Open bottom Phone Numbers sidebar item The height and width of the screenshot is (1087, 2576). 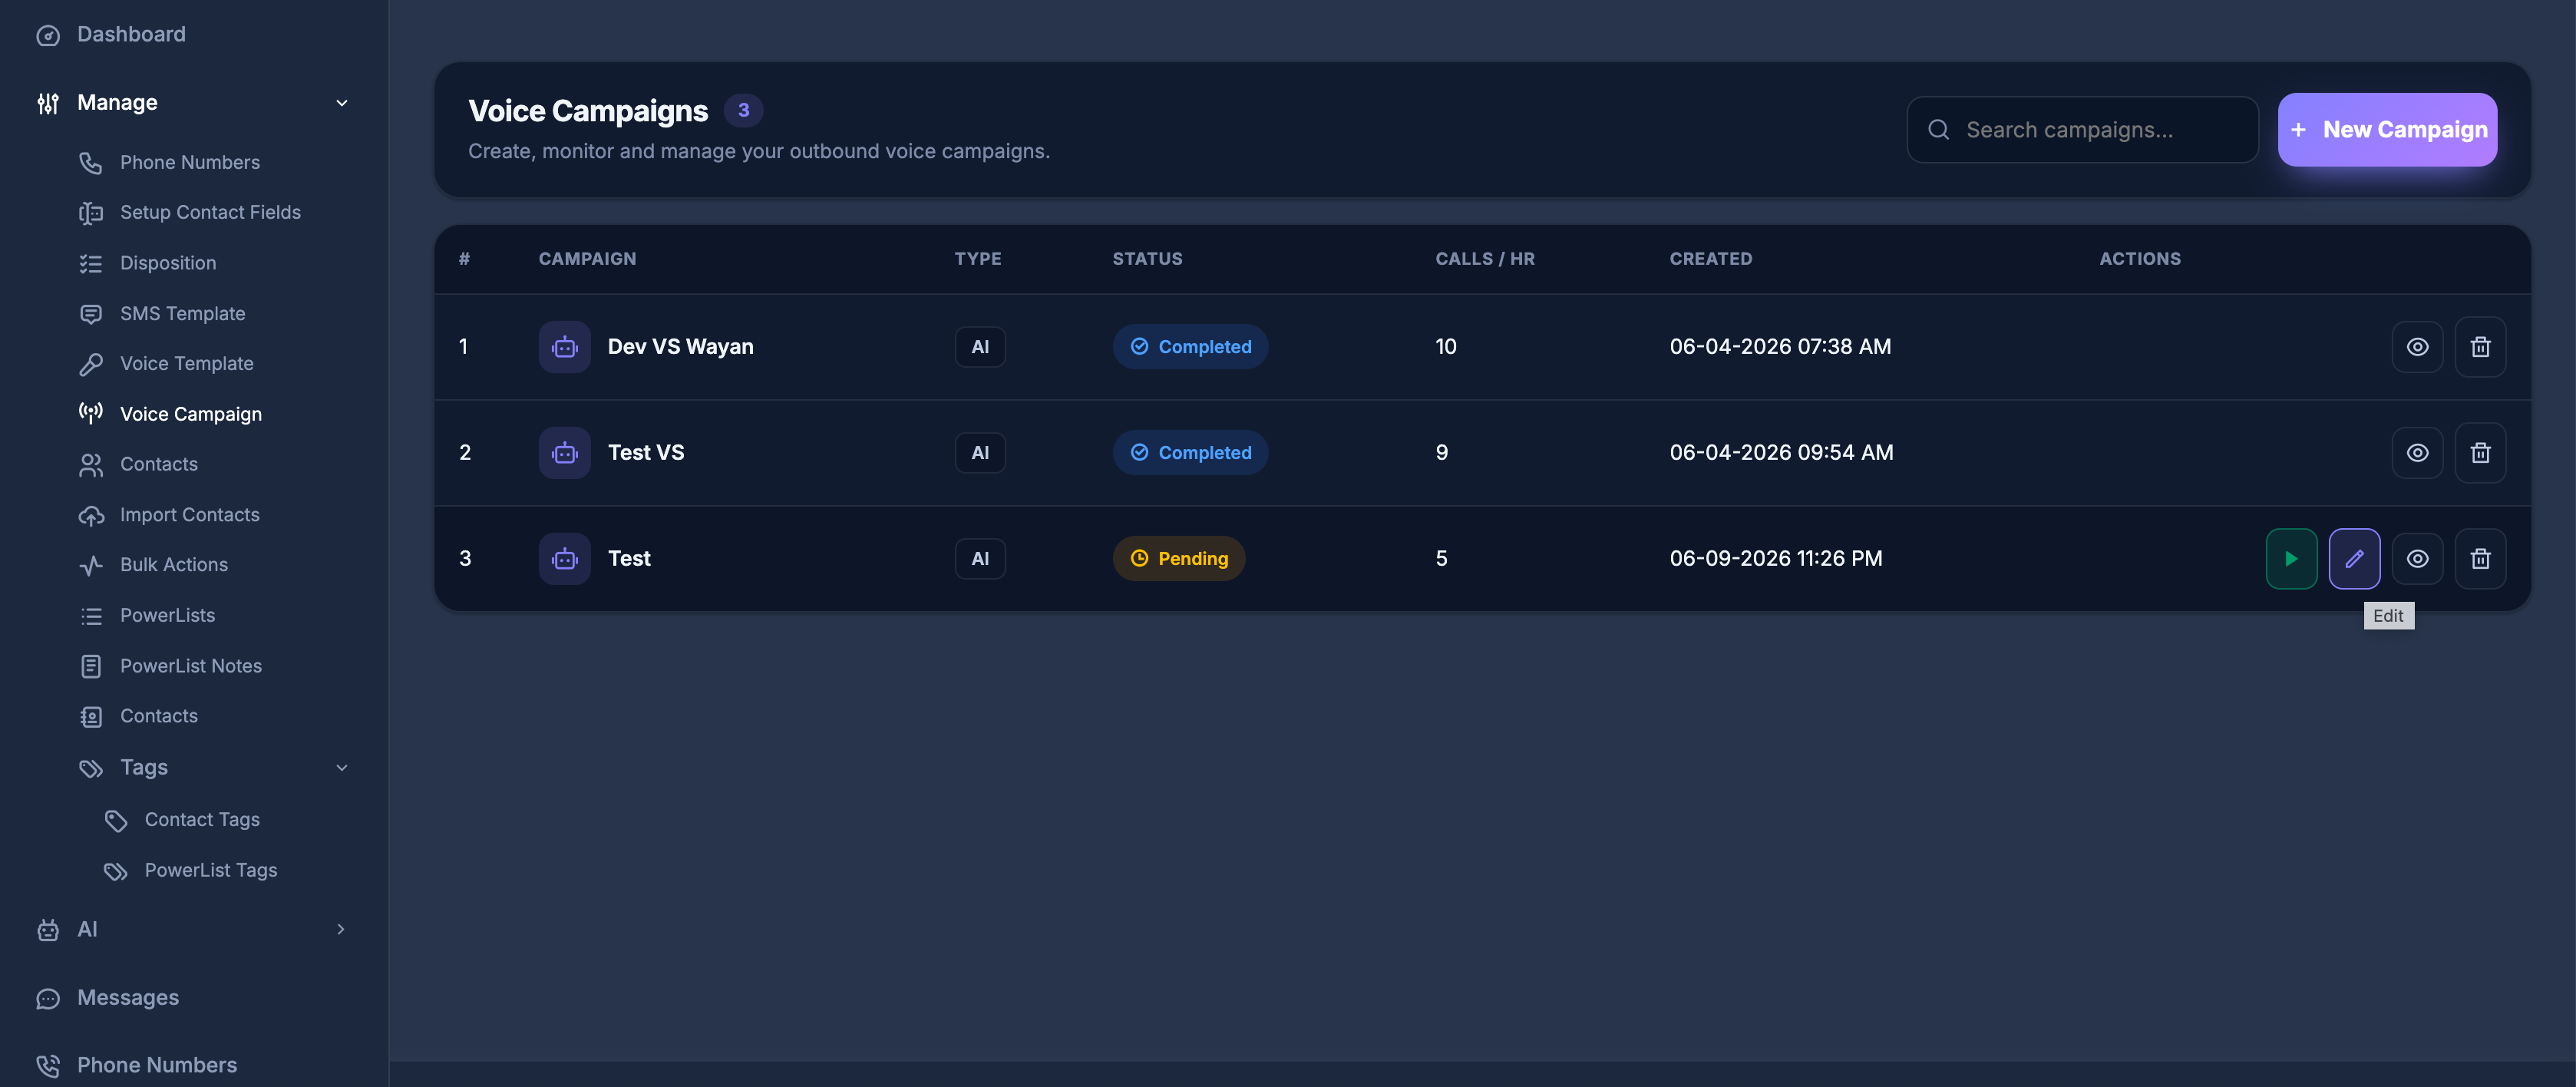(157, 1065)
